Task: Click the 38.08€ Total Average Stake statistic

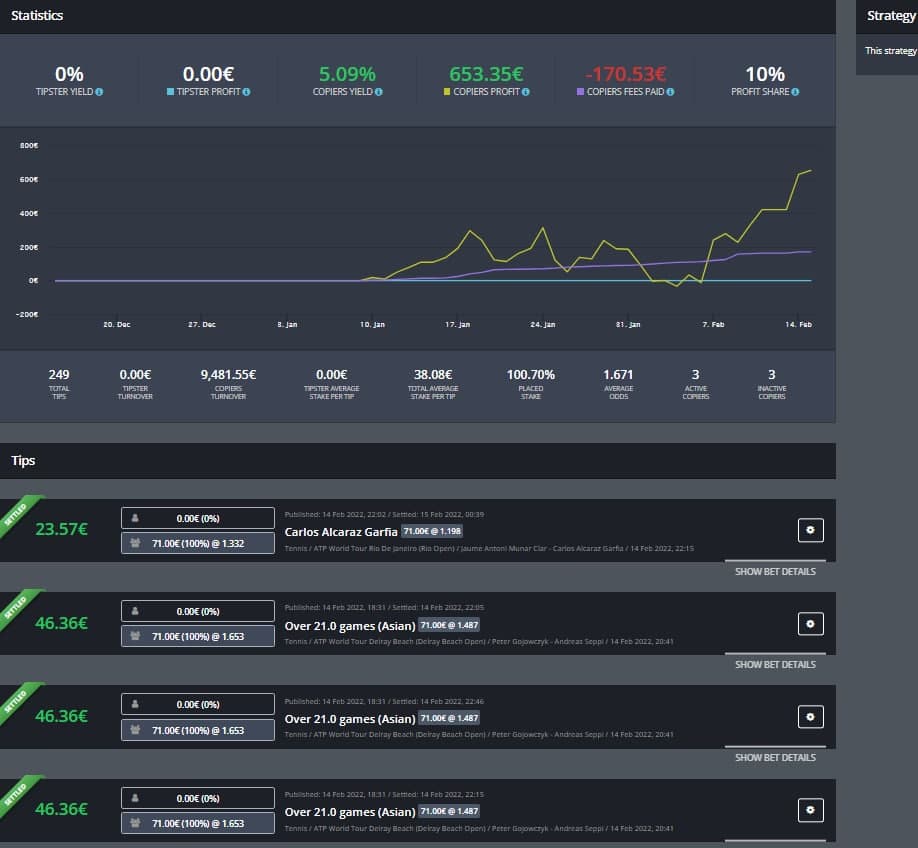Action: [433, 384]
